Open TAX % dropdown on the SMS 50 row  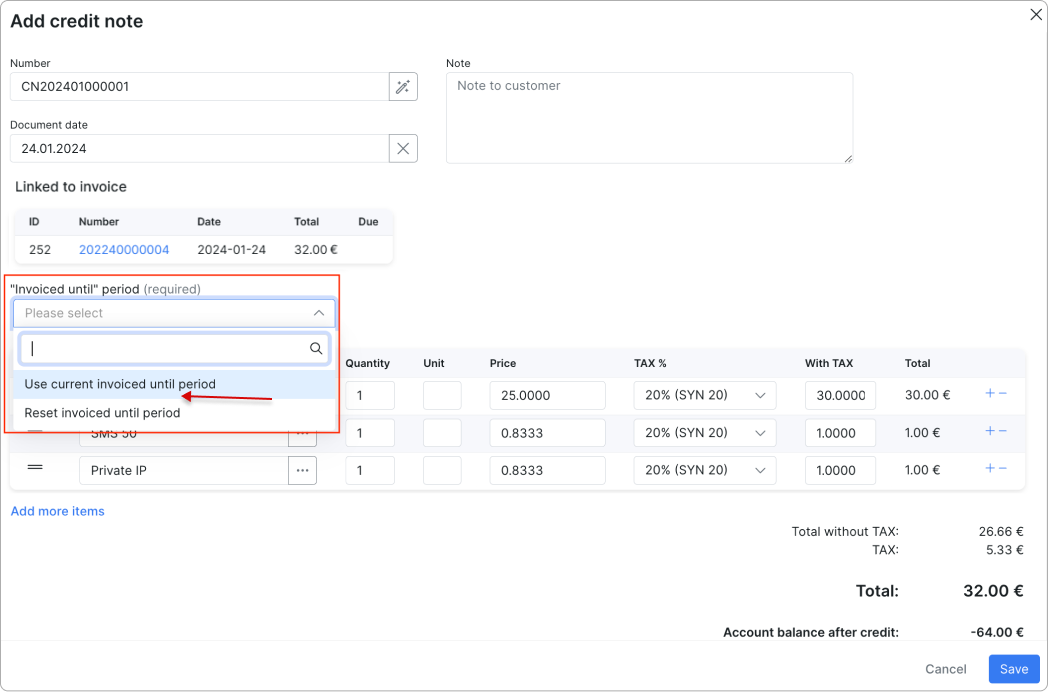tap(705, 433)
